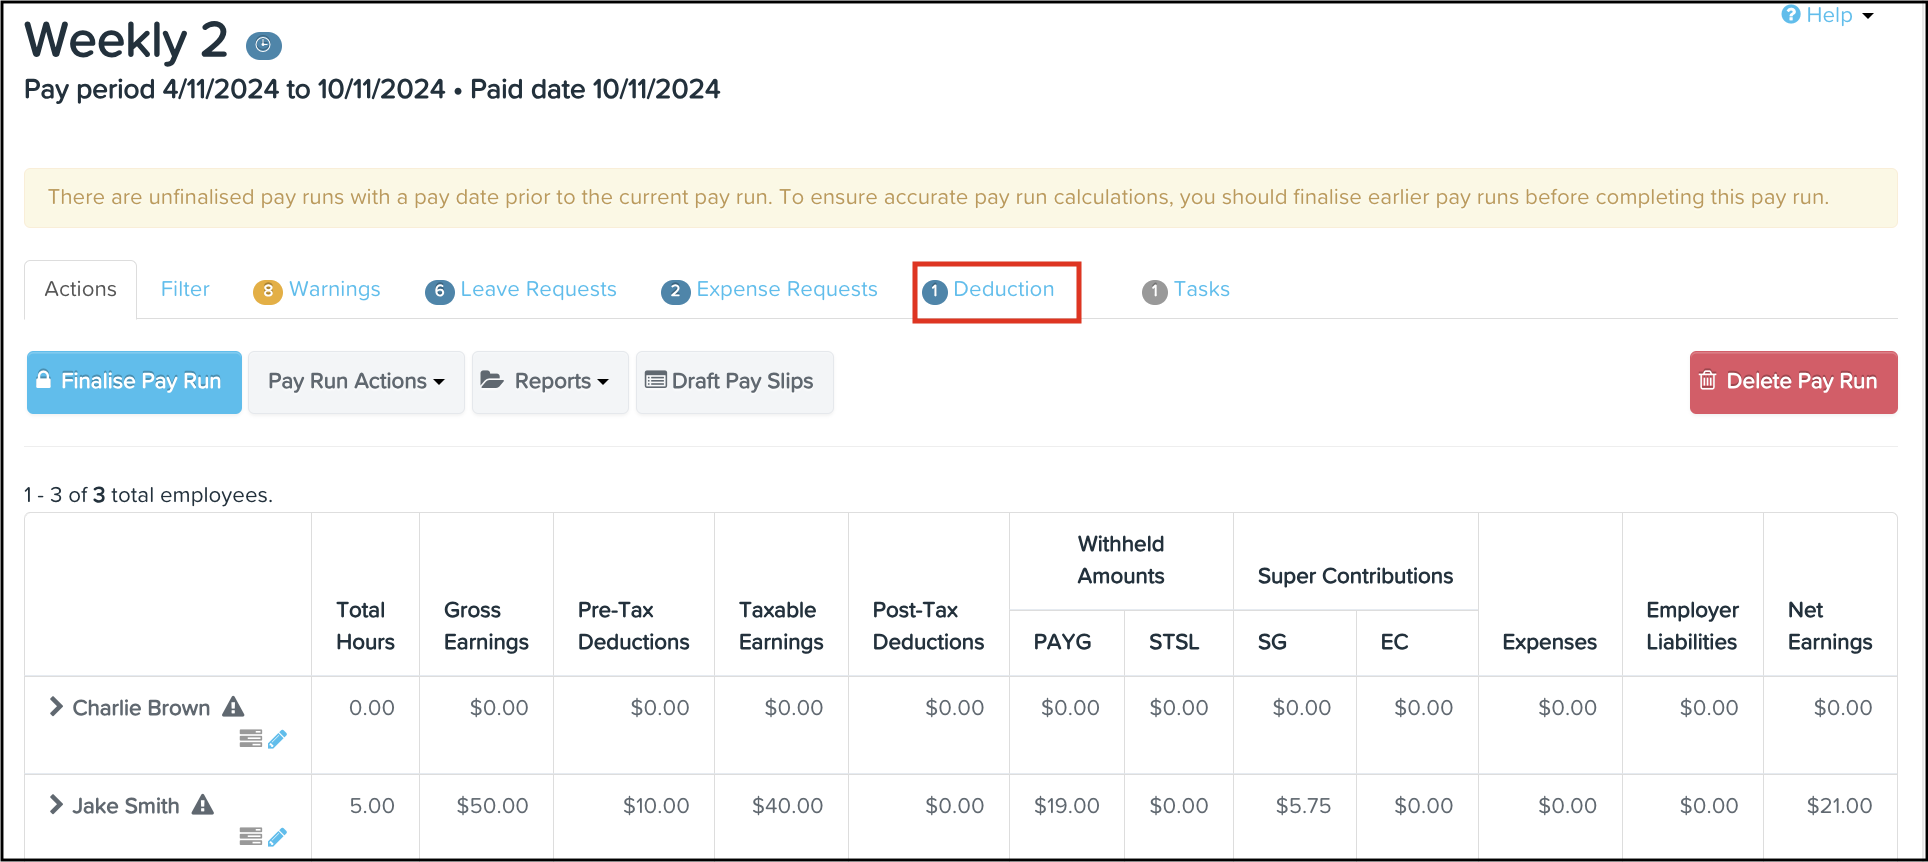1928x862 pixels.
Task: Click Jake Smith's blue pencil edit icon
Action: point(278,837)
